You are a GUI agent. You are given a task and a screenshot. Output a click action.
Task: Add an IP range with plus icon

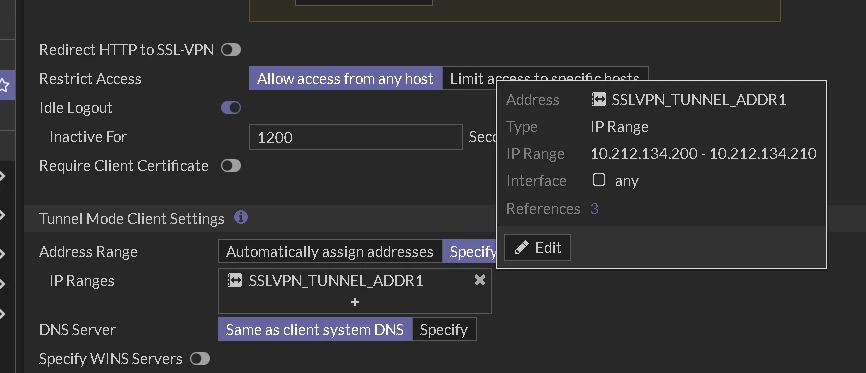tap(355, 302)
